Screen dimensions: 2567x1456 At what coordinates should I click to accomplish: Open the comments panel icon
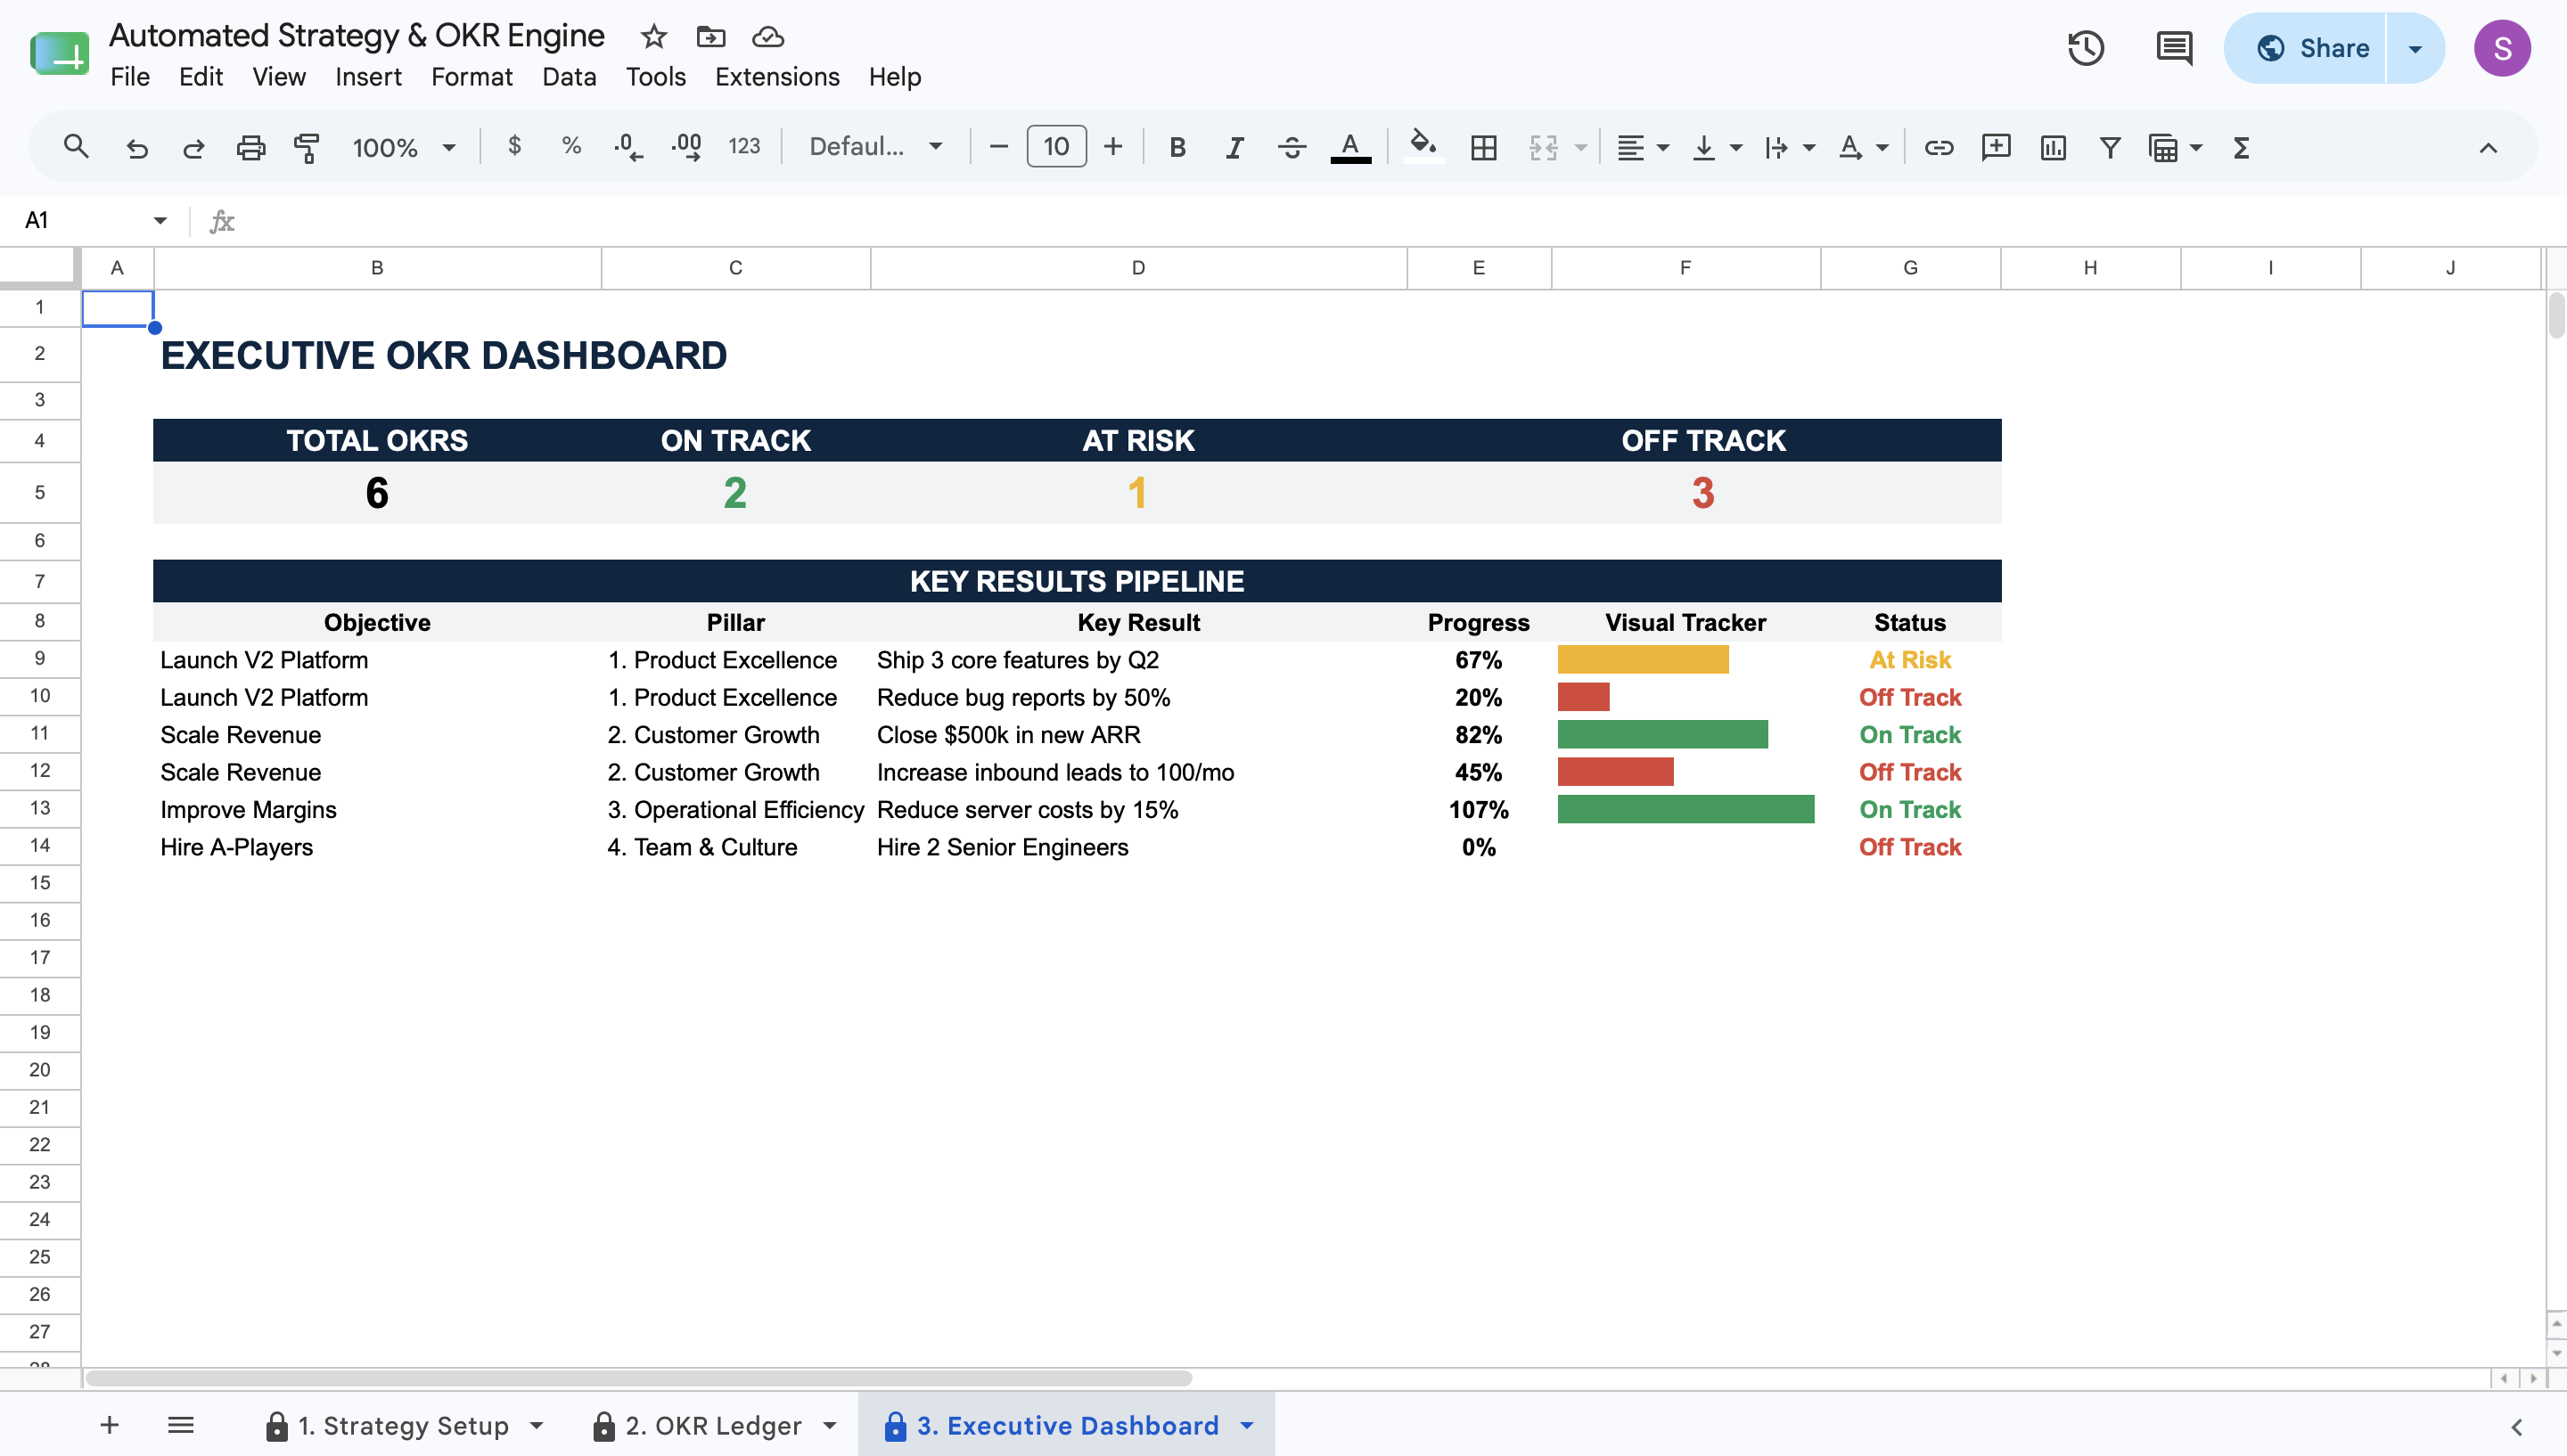pos(2173,48)
